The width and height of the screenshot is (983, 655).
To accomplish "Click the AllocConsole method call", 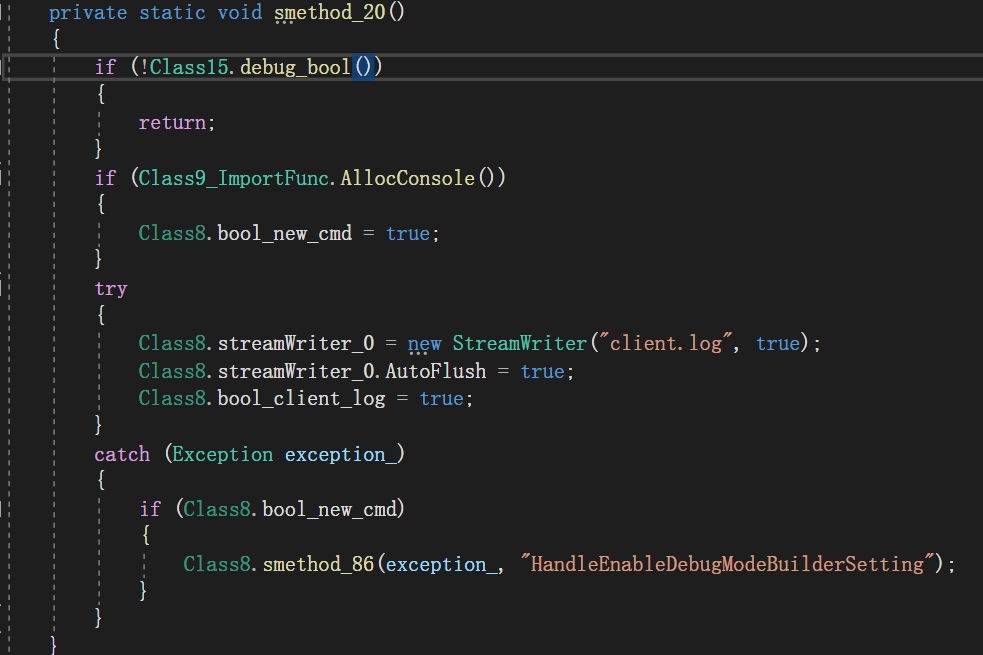I will click(x=407, y=178).
